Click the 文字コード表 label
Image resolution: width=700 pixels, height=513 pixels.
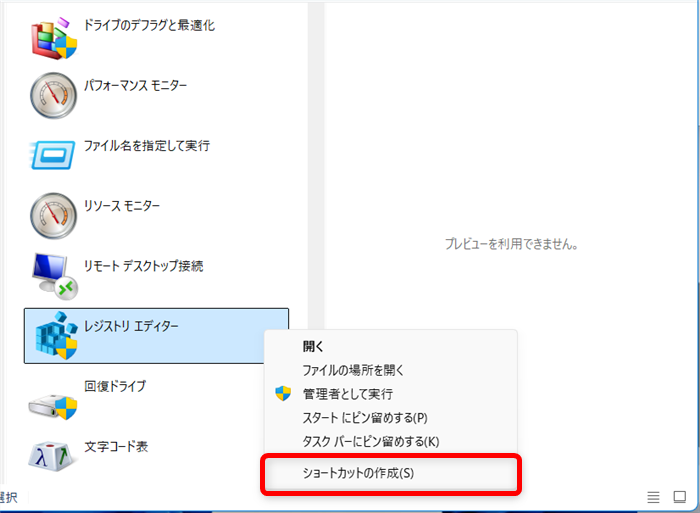(116, 446)
